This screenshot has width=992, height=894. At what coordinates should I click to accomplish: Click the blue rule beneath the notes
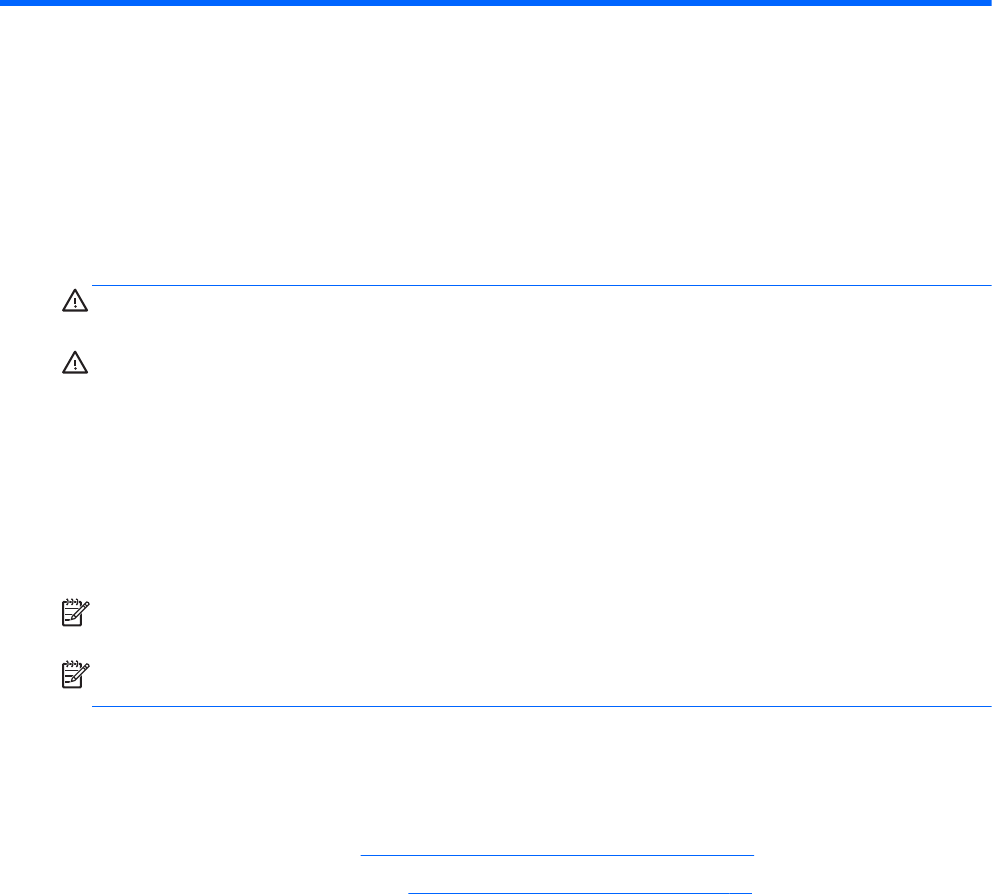(x=540, y=708)
